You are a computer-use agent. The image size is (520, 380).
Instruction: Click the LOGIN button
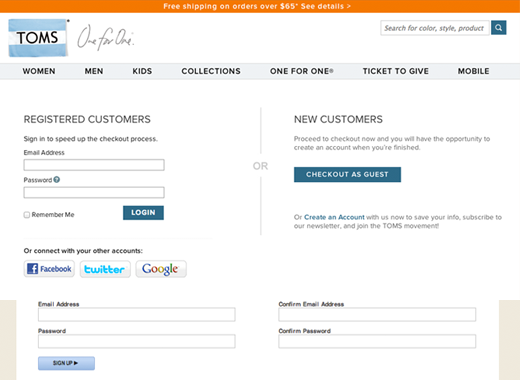pos(143,213)
